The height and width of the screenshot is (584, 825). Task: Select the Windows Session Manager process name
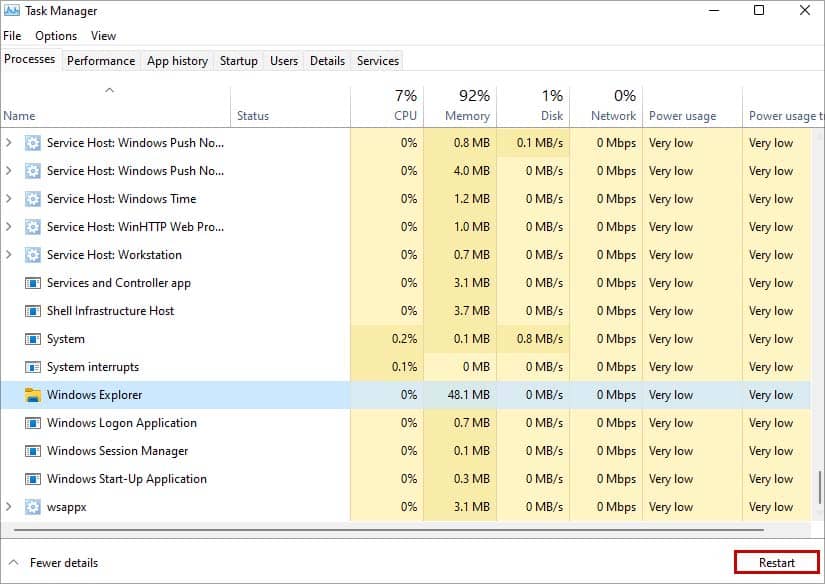tap(117, 451)
